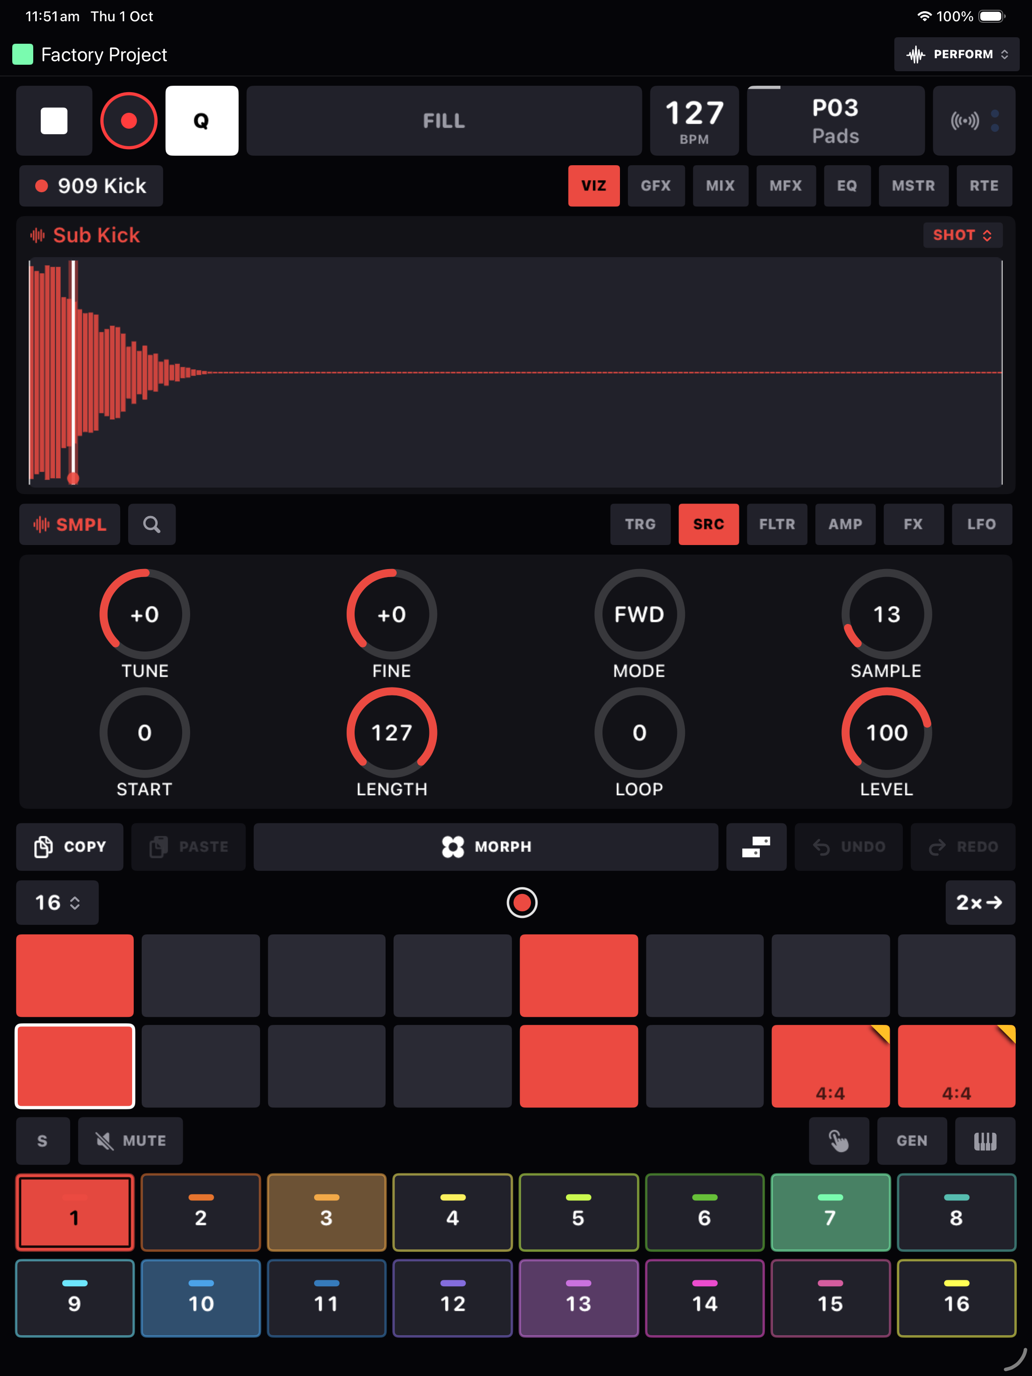The image size is (1032, 1376).
Task: Open the piano keyboard icon
Action: tap(985, 1141)
